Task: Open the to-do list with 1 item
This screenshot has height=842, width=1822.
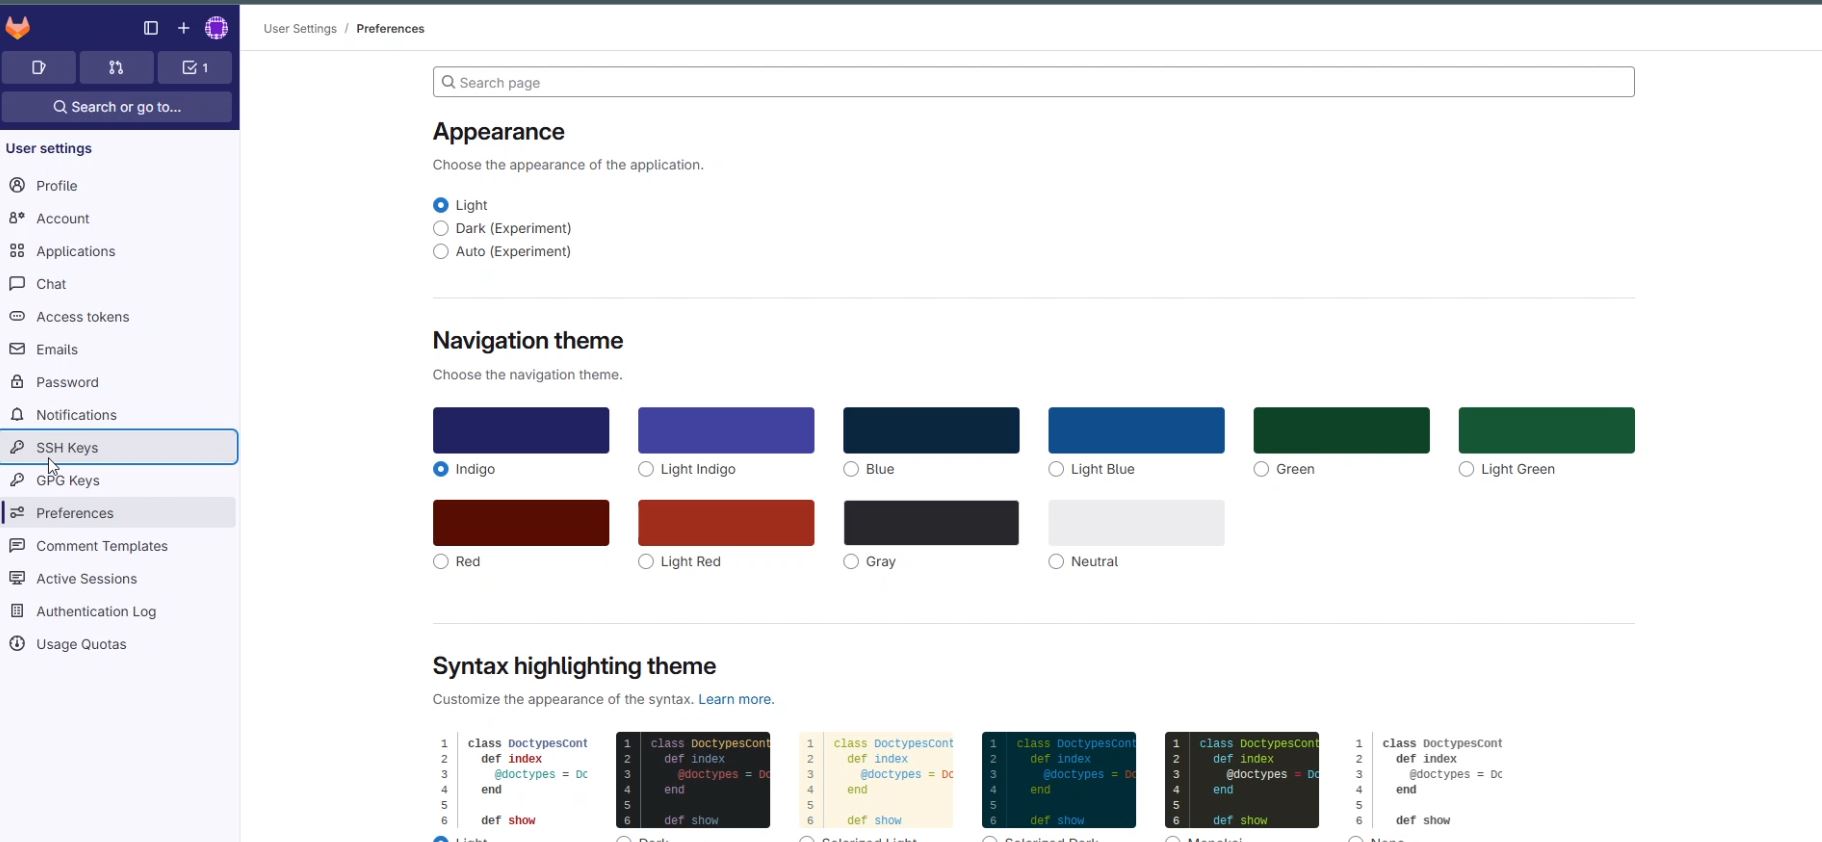Action: tap(195, 67)
